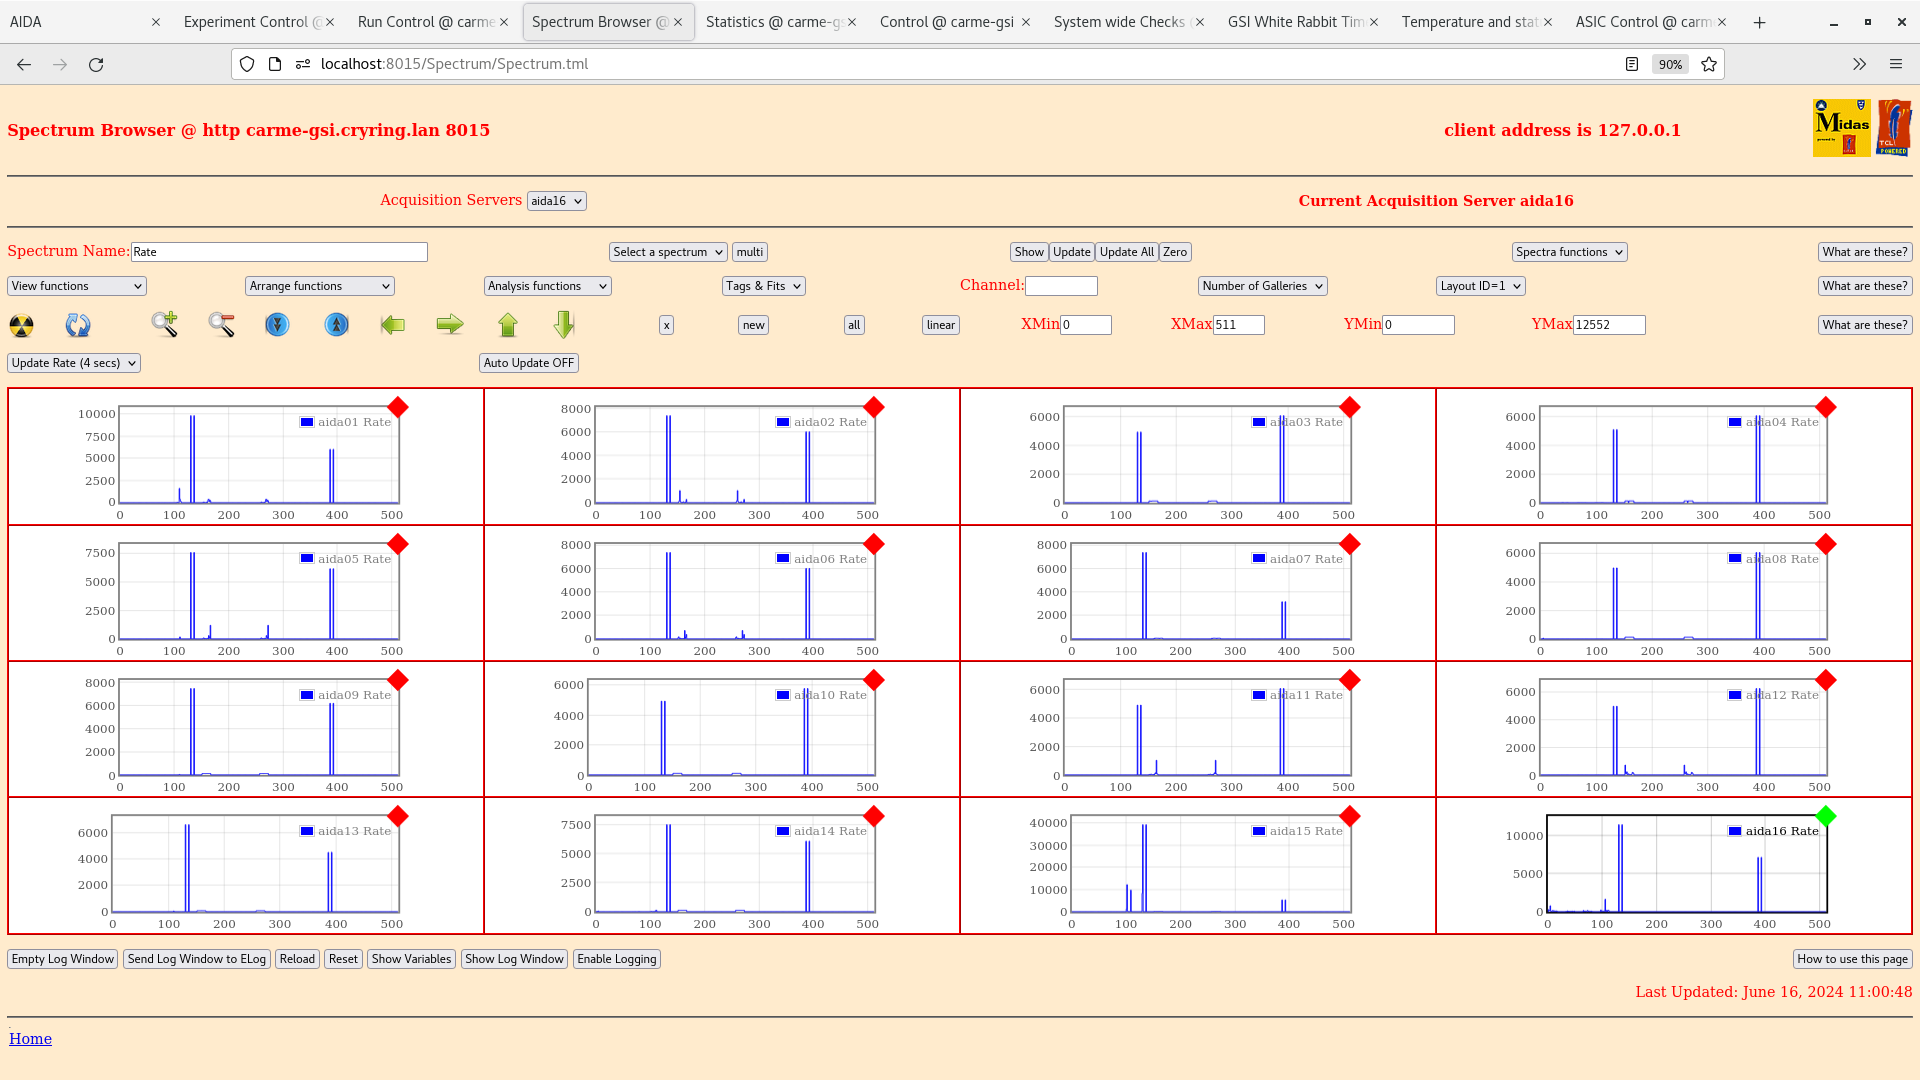
Task: Click the green up arrow icon
Action: [x=508, y=324]
